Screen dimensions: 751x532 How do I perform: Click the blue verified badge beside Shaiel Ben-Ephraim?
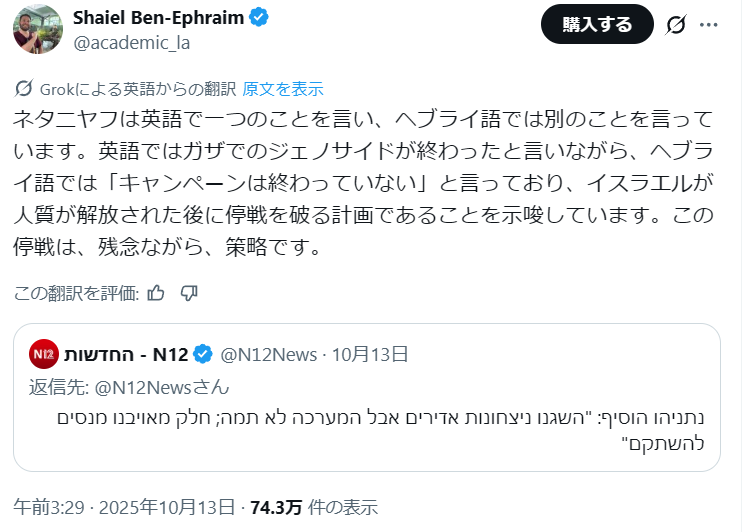pos(259,18)
